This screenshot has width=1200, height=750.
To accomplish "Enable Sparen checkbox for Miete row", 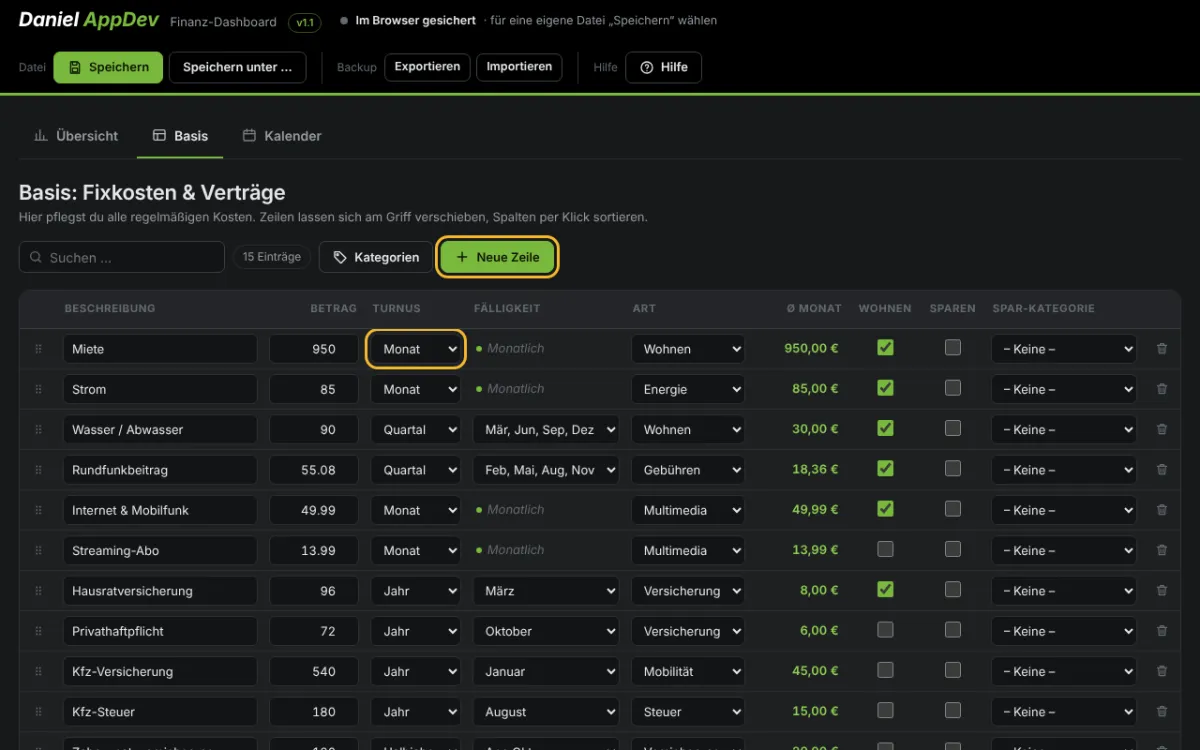I will pyautogui.click(x=953, y=347).
